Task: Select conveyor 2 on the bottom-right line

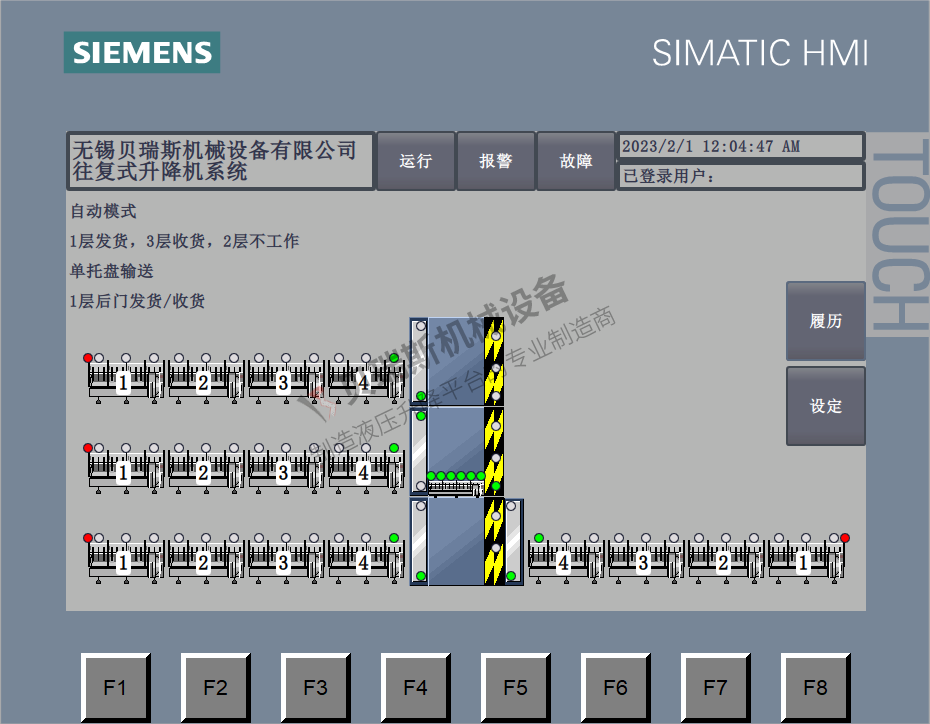Action: click(x=723, y=562)
